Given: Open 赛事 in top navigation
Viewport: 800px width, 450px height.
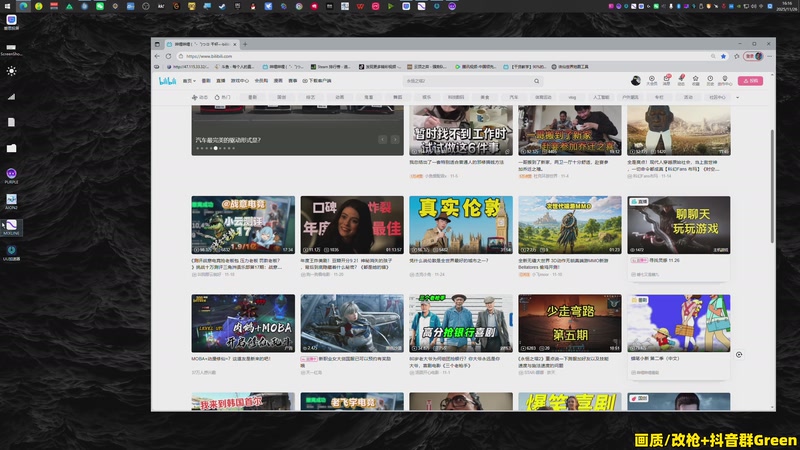Looking at the screenshot, I should click(293, 81).
